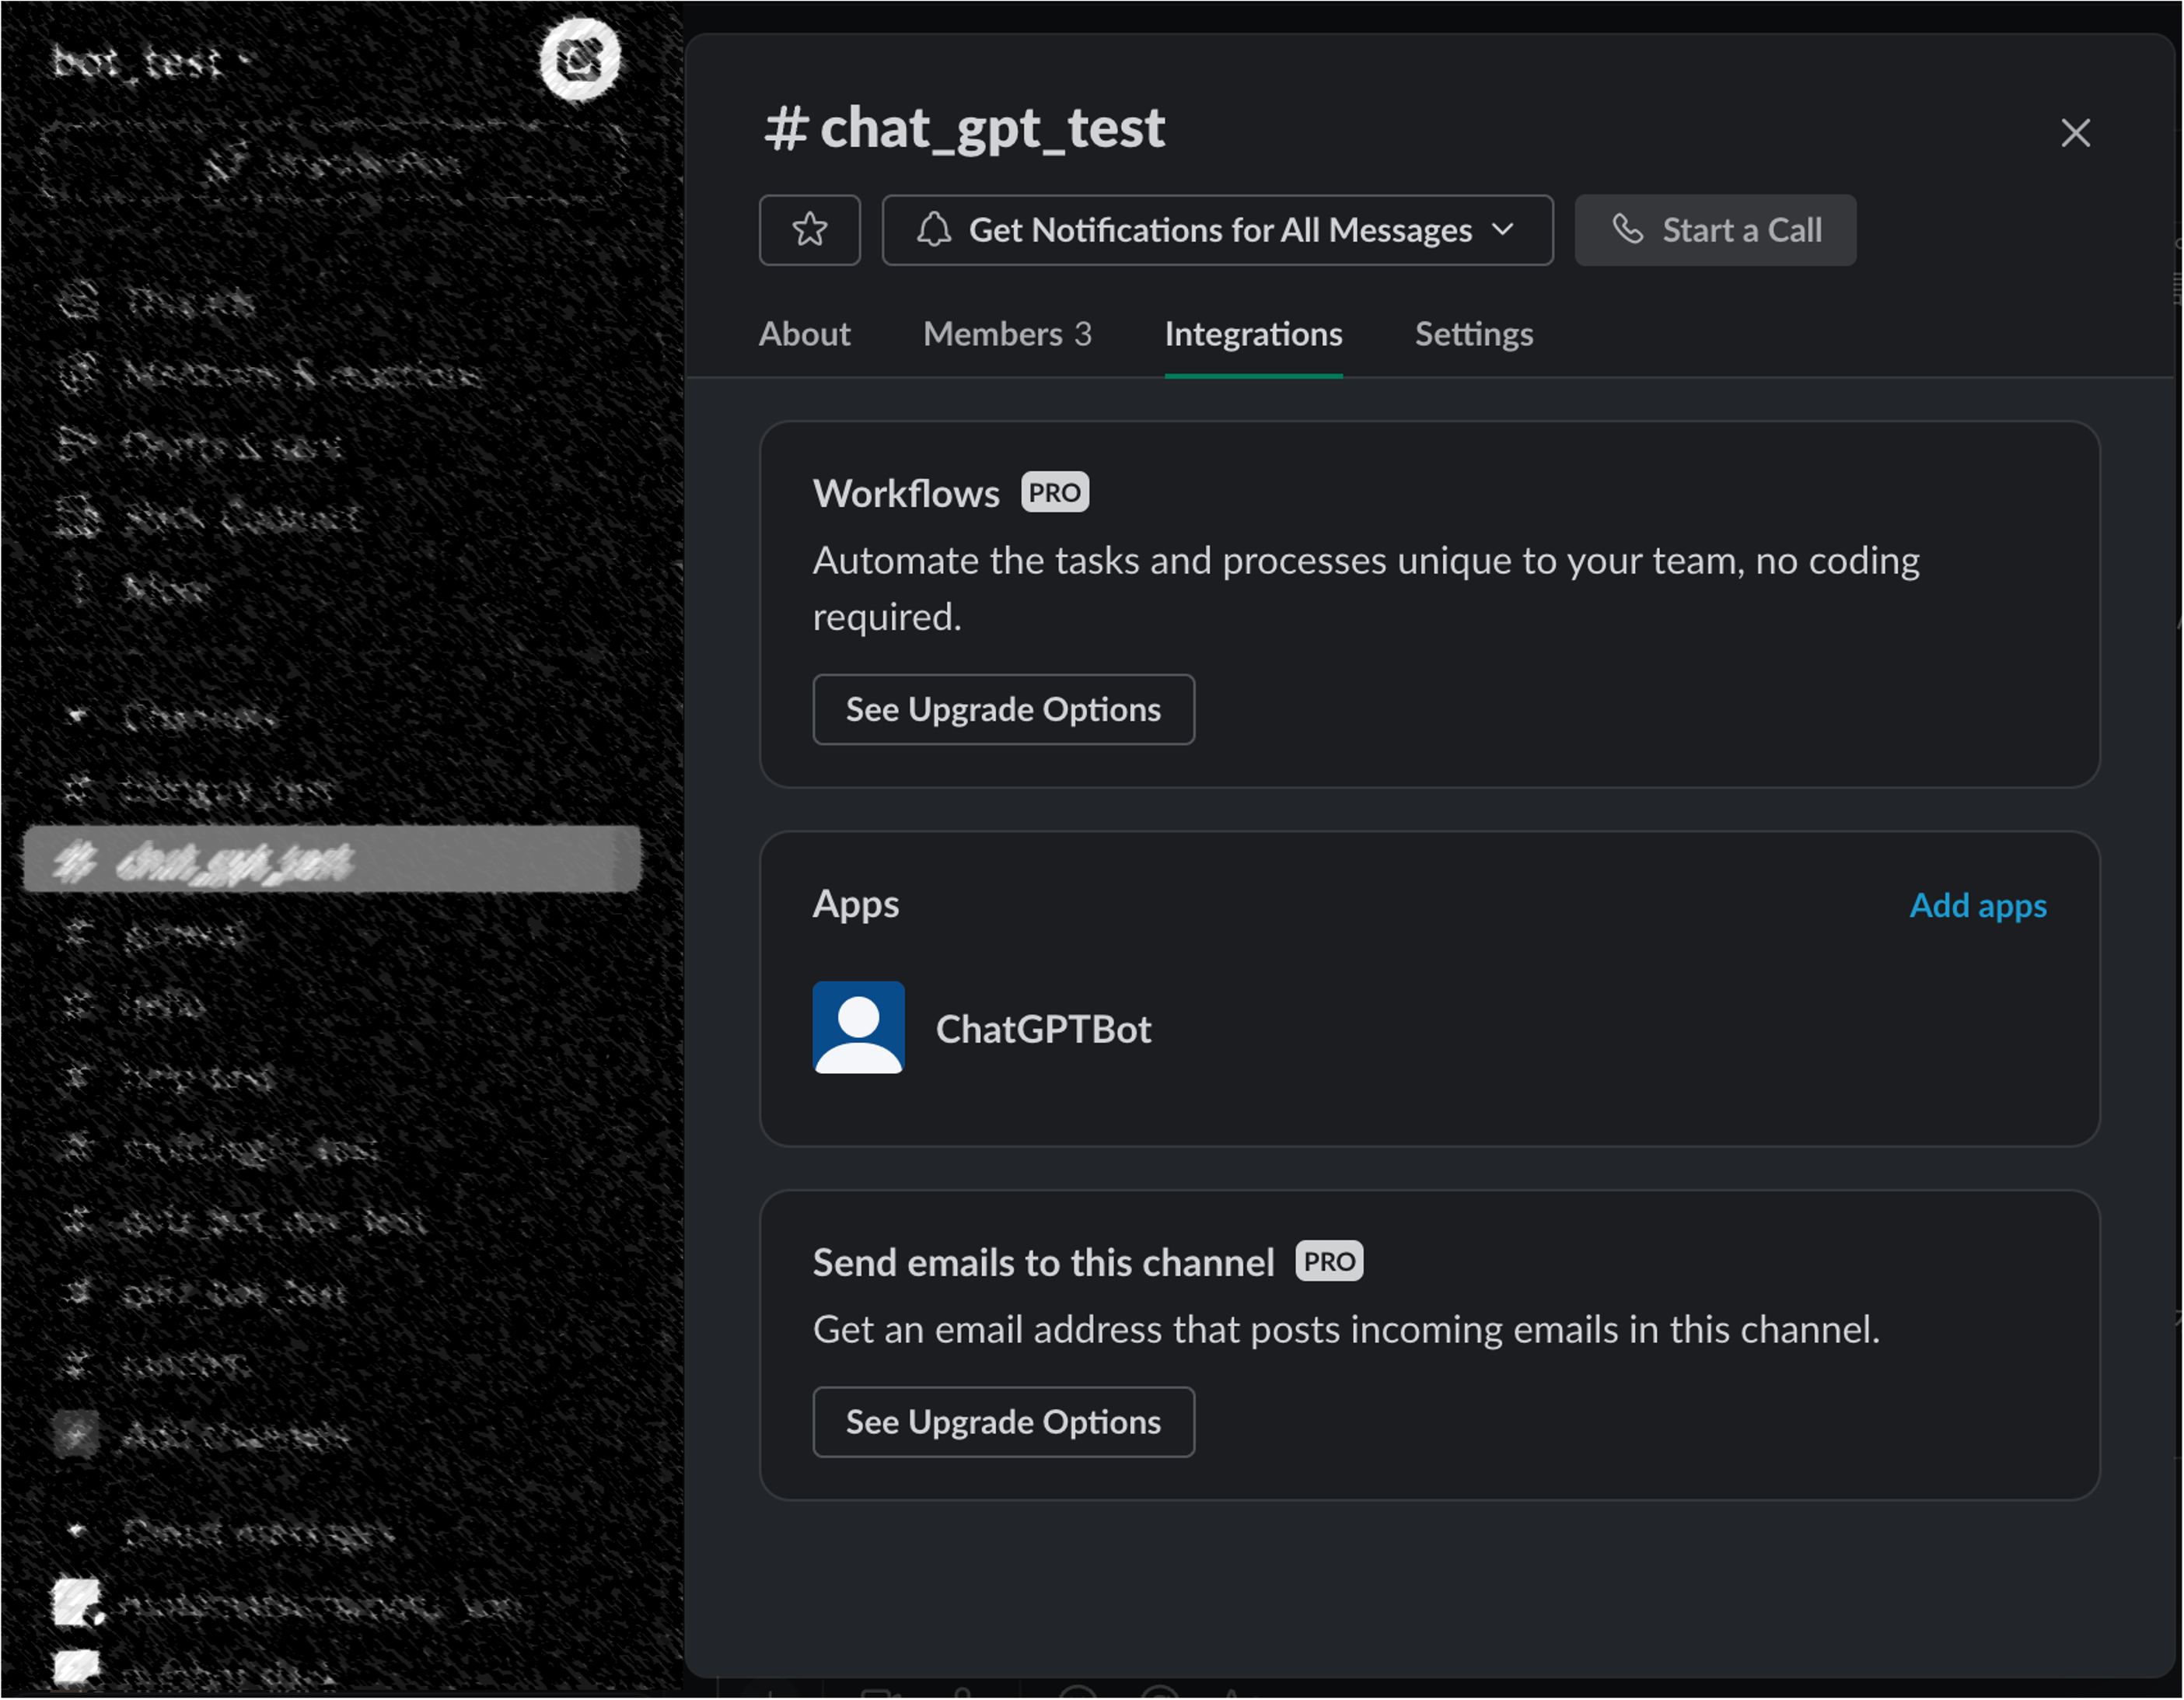Close the channel details dialog
The image size is (2184, 1700).
point(2074,133)
